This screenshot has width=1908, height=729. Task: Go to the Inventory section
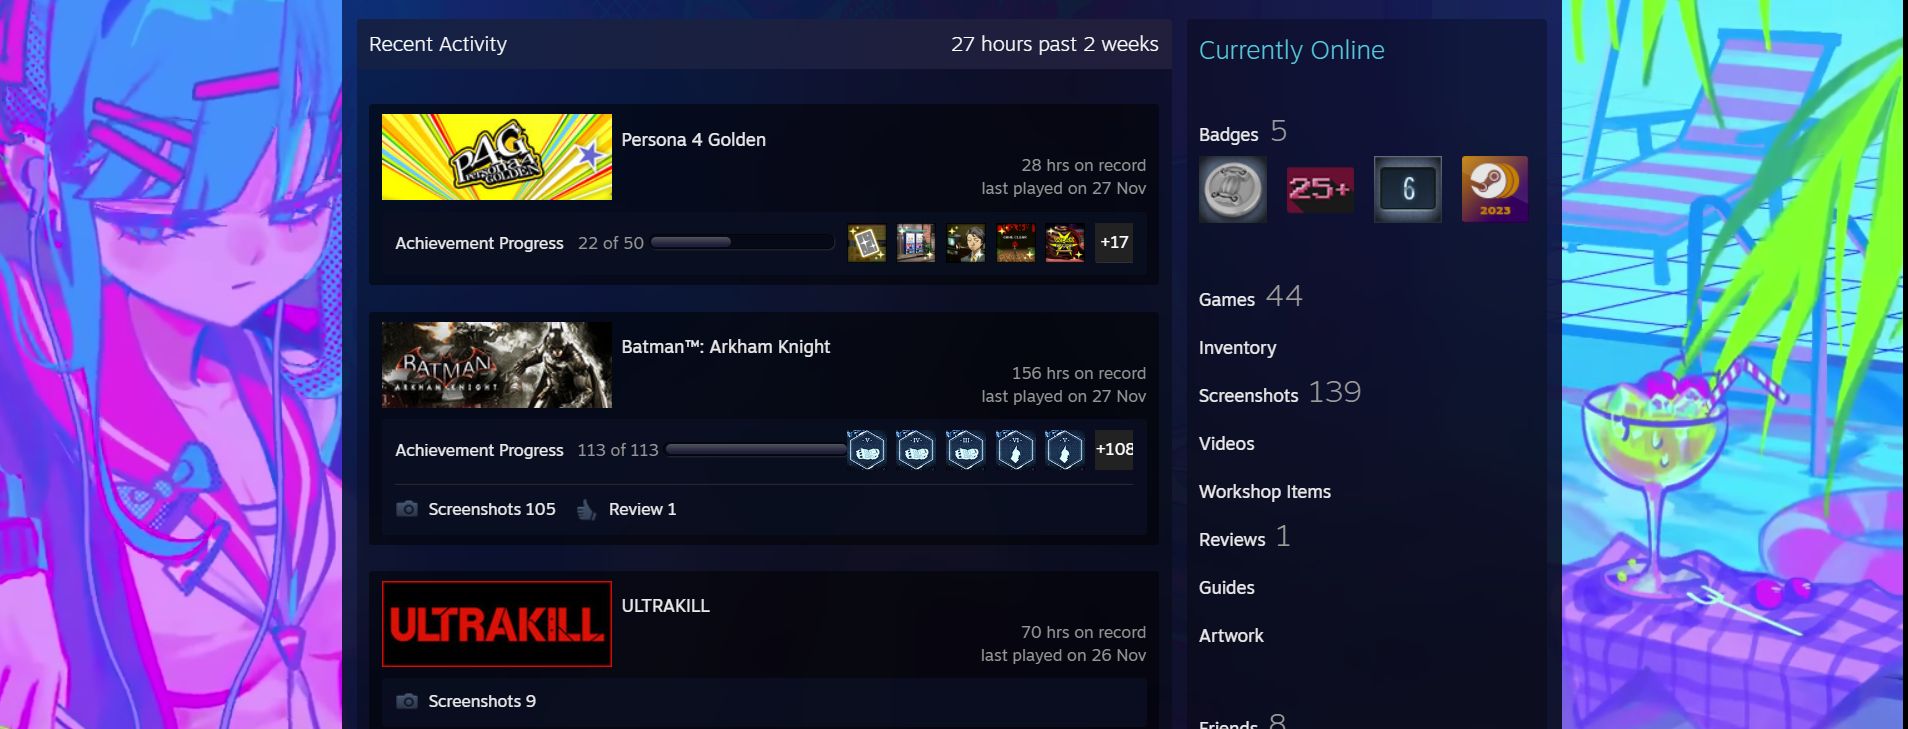pyautogui.click(x=1237, y=348)
